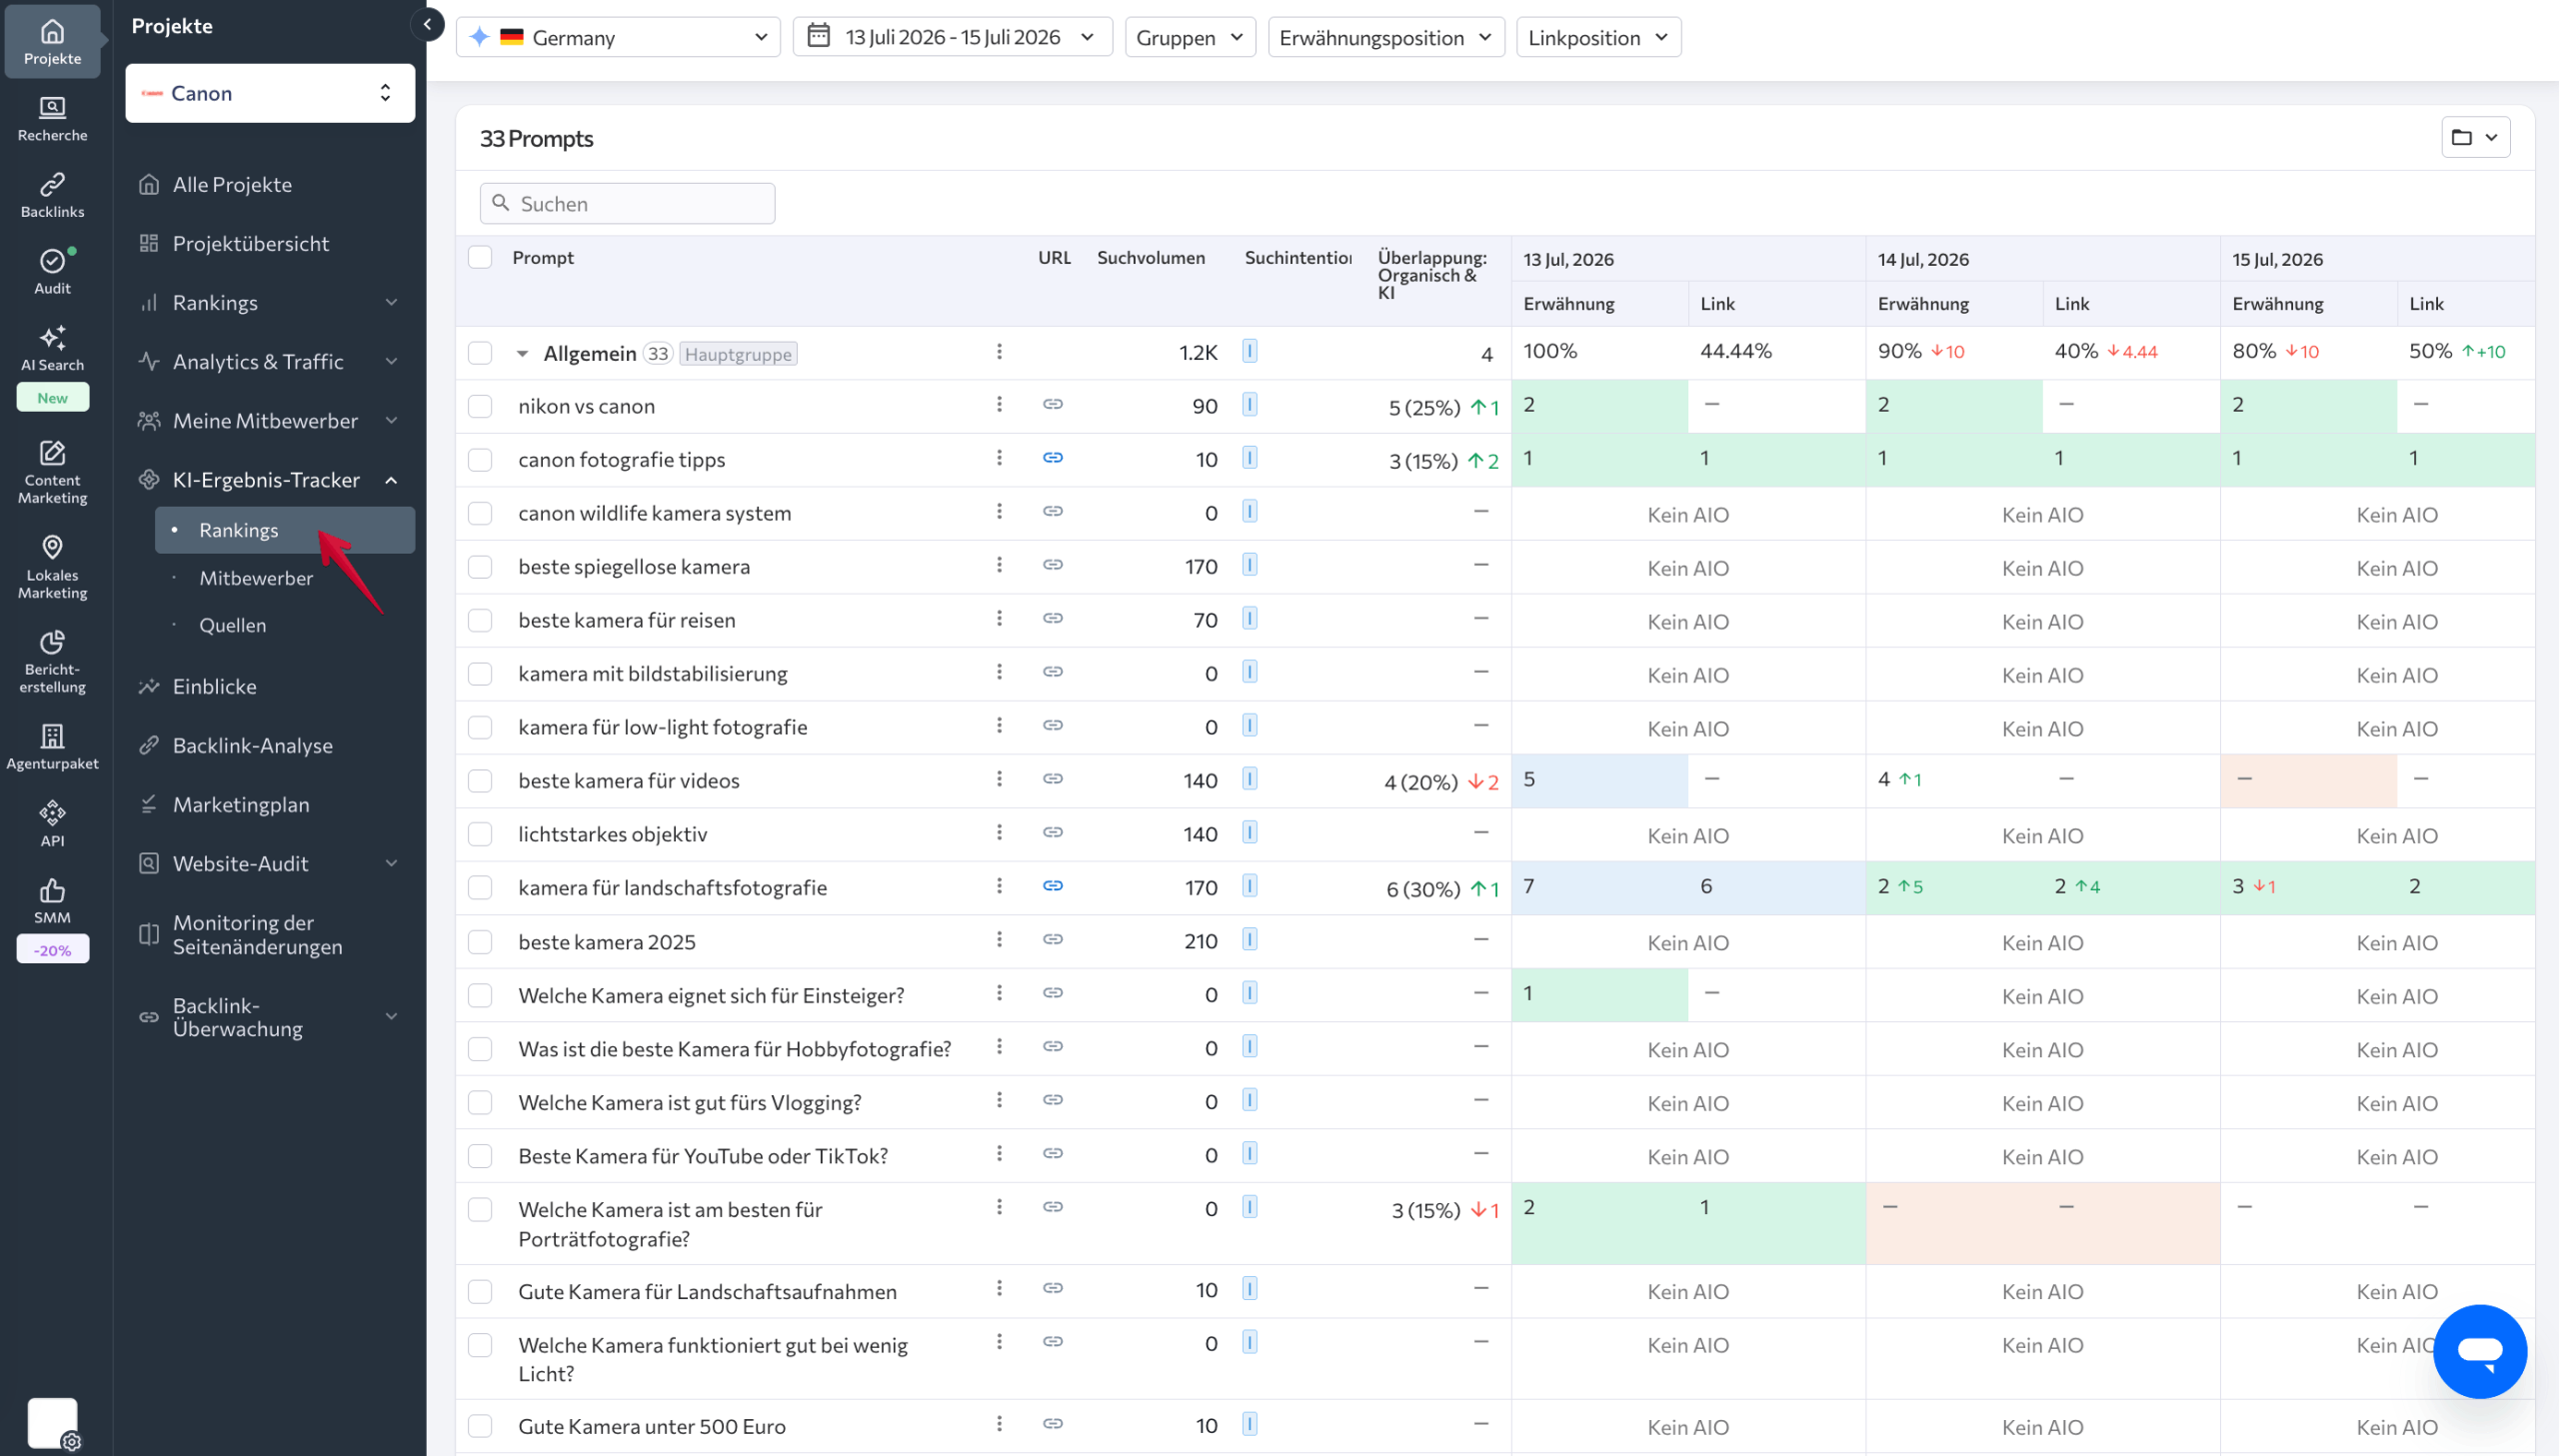The image size is (2559, 1456).
Task: Open Berichterstellung section
Action: (x=52, y=661)
